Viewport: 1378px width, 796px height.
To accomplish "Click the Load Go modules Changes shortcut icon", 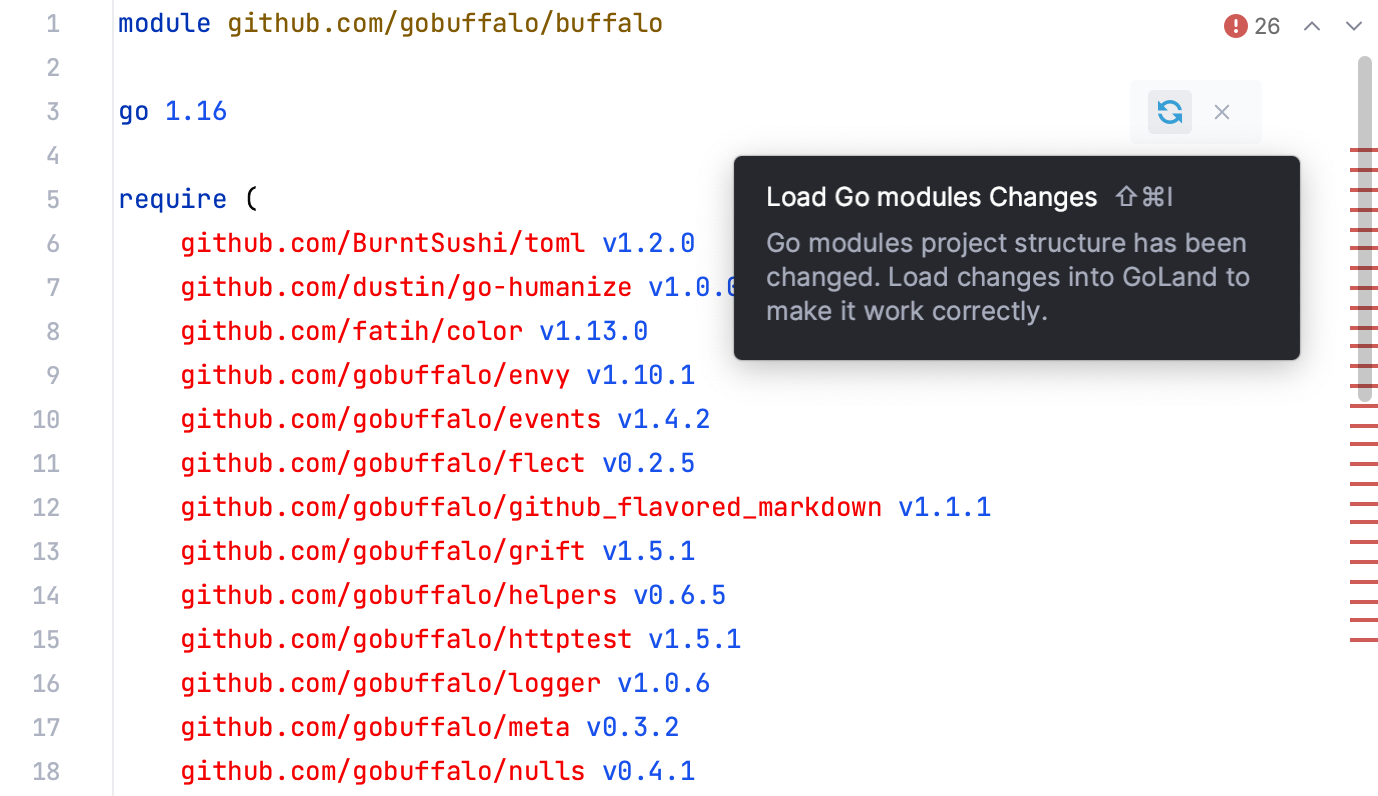I will pyautogui.click(x=1143, y=197).
